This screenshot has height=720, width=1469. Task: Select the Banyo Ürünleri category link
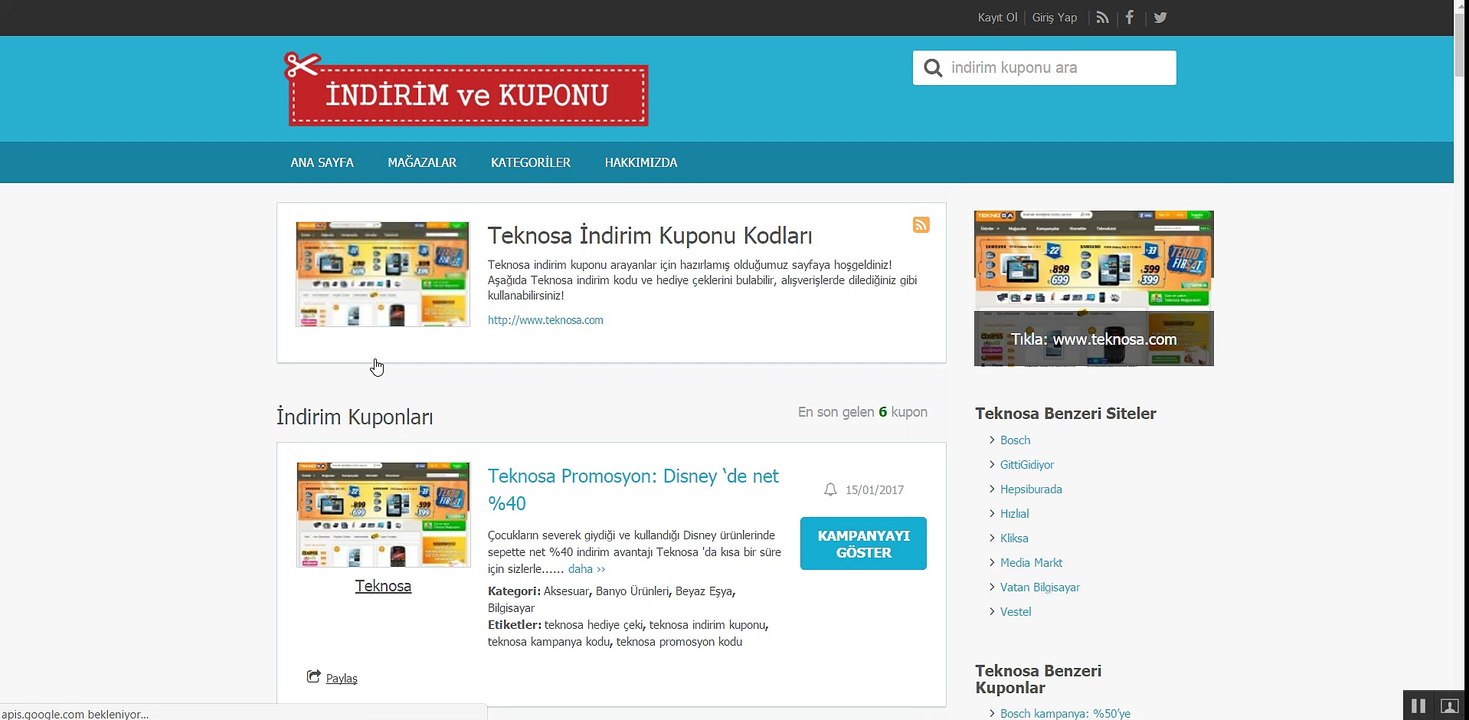coord(632,591)
